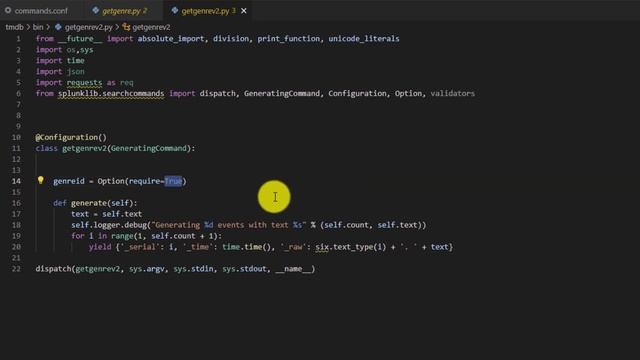The image size is (640, 360).
Task: Click line number 6 in gutter
Action: pos(18,93)
